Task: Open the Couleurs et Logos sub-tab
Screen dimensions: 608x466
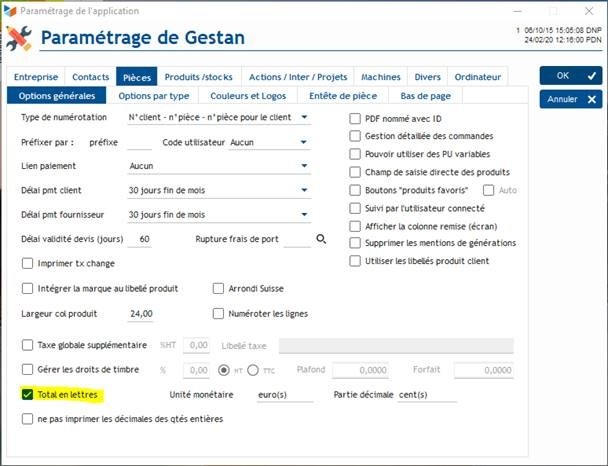Action: click(246, 96)
